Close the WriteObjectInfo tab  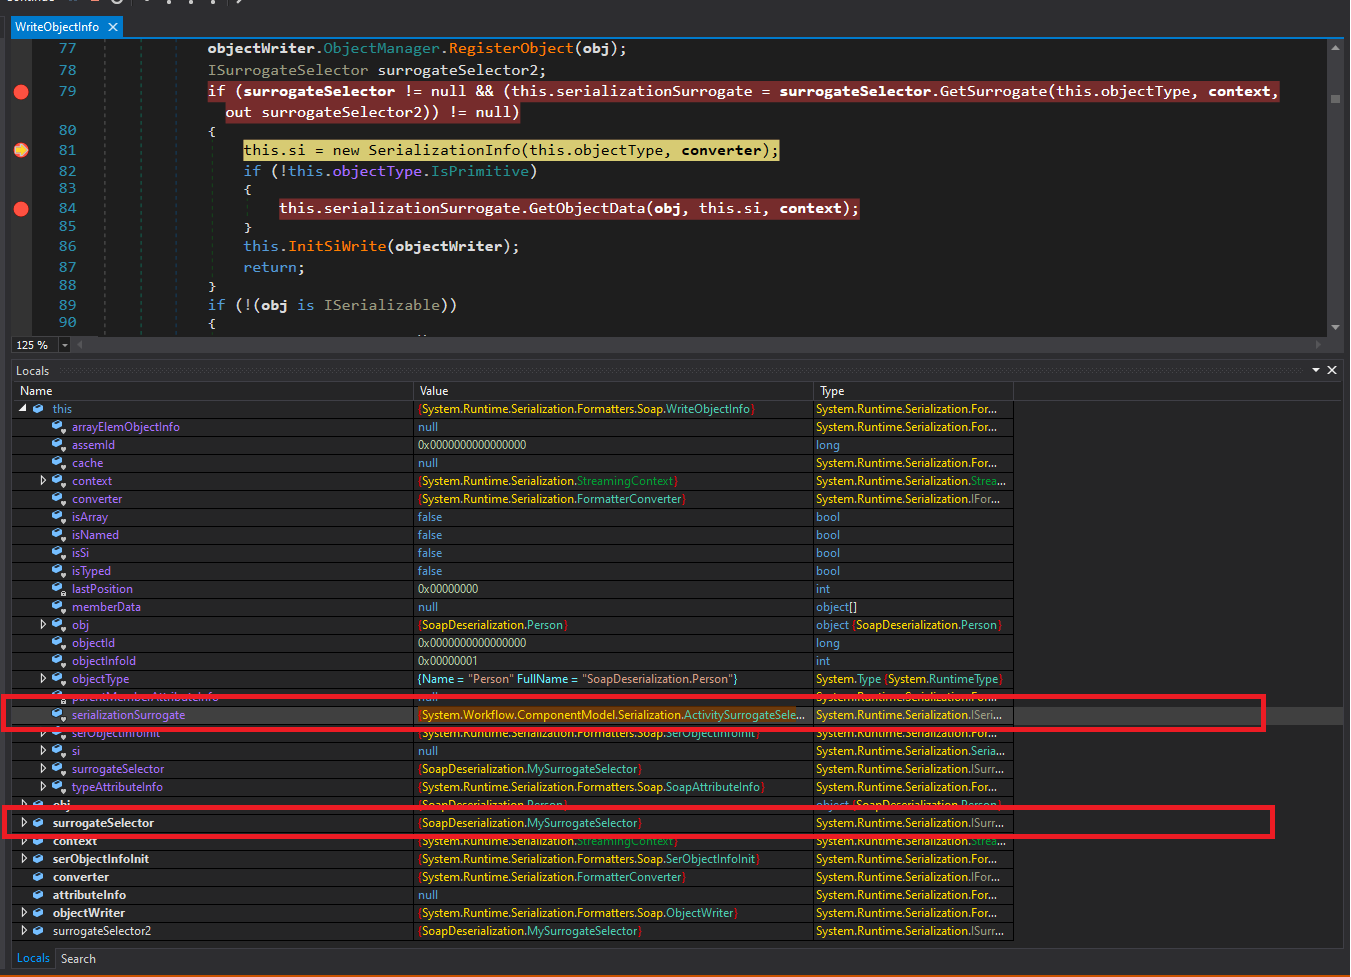(x=113, y=27)
